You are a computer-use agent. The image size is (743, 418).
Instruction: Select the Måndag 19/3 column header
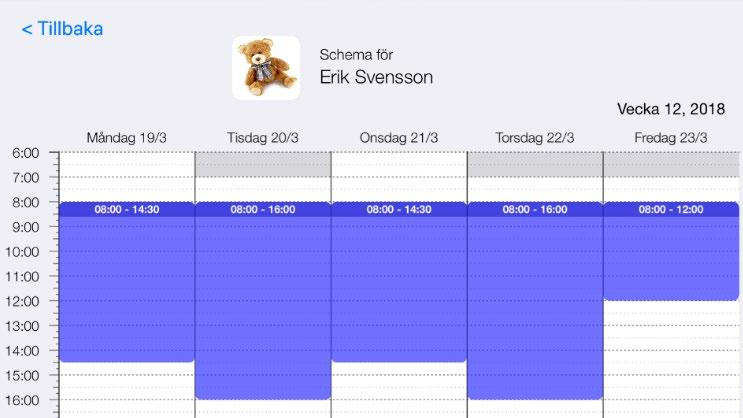coord(127,138)
